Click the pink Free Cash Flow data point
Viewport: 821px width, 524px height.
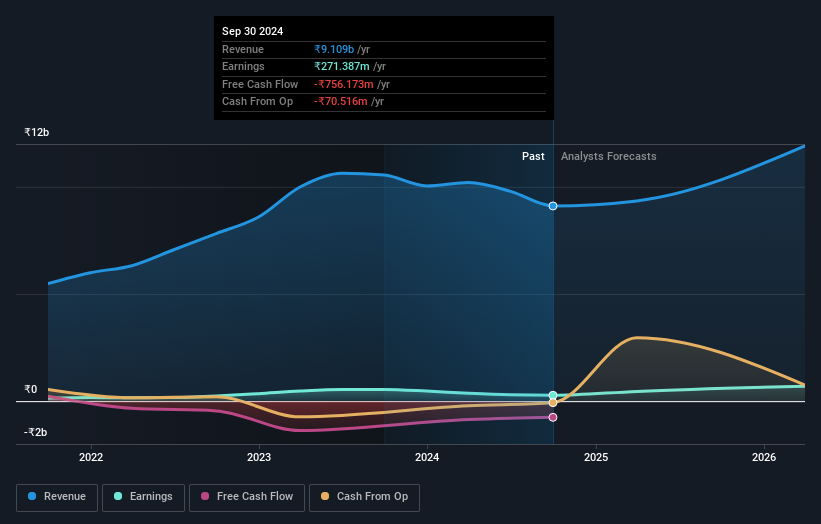click(553, 417)
